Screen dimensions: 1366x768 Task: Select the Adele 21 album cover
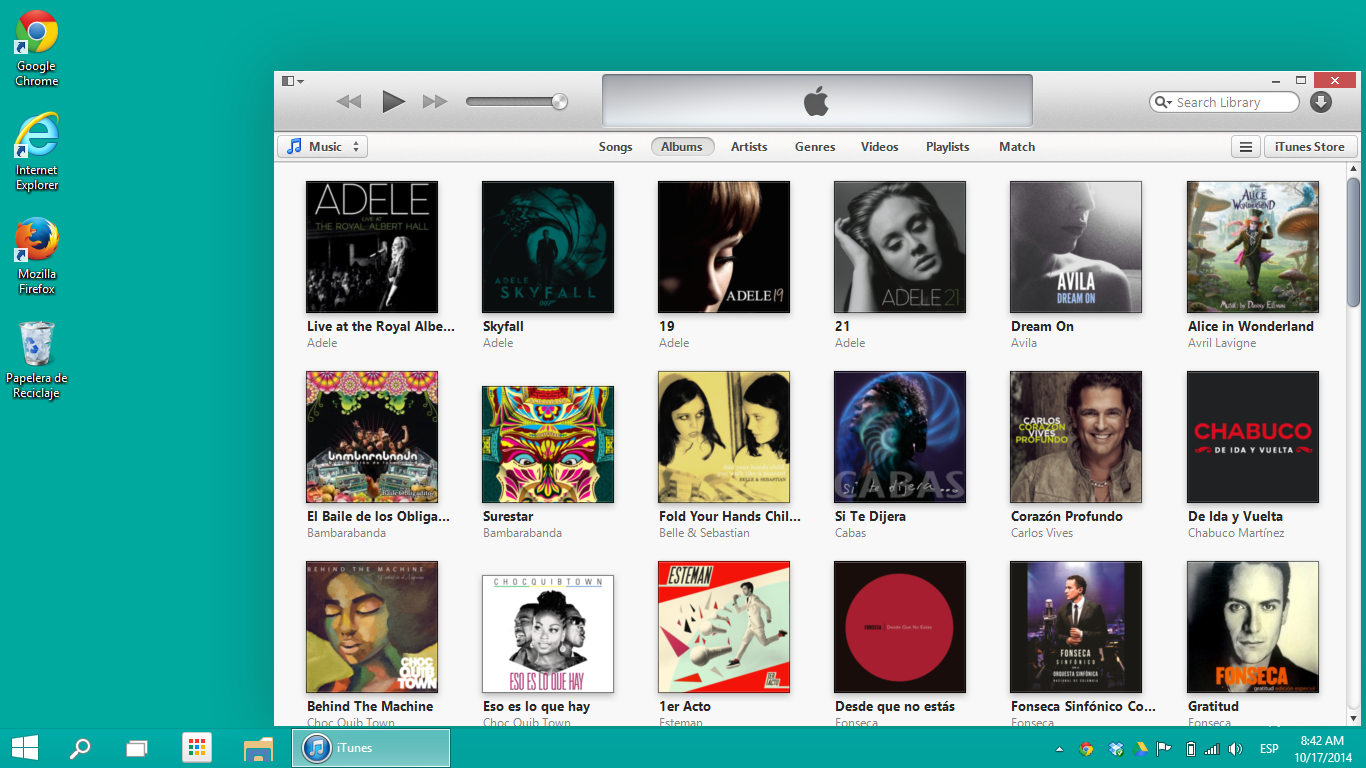(x=900, y=247)
